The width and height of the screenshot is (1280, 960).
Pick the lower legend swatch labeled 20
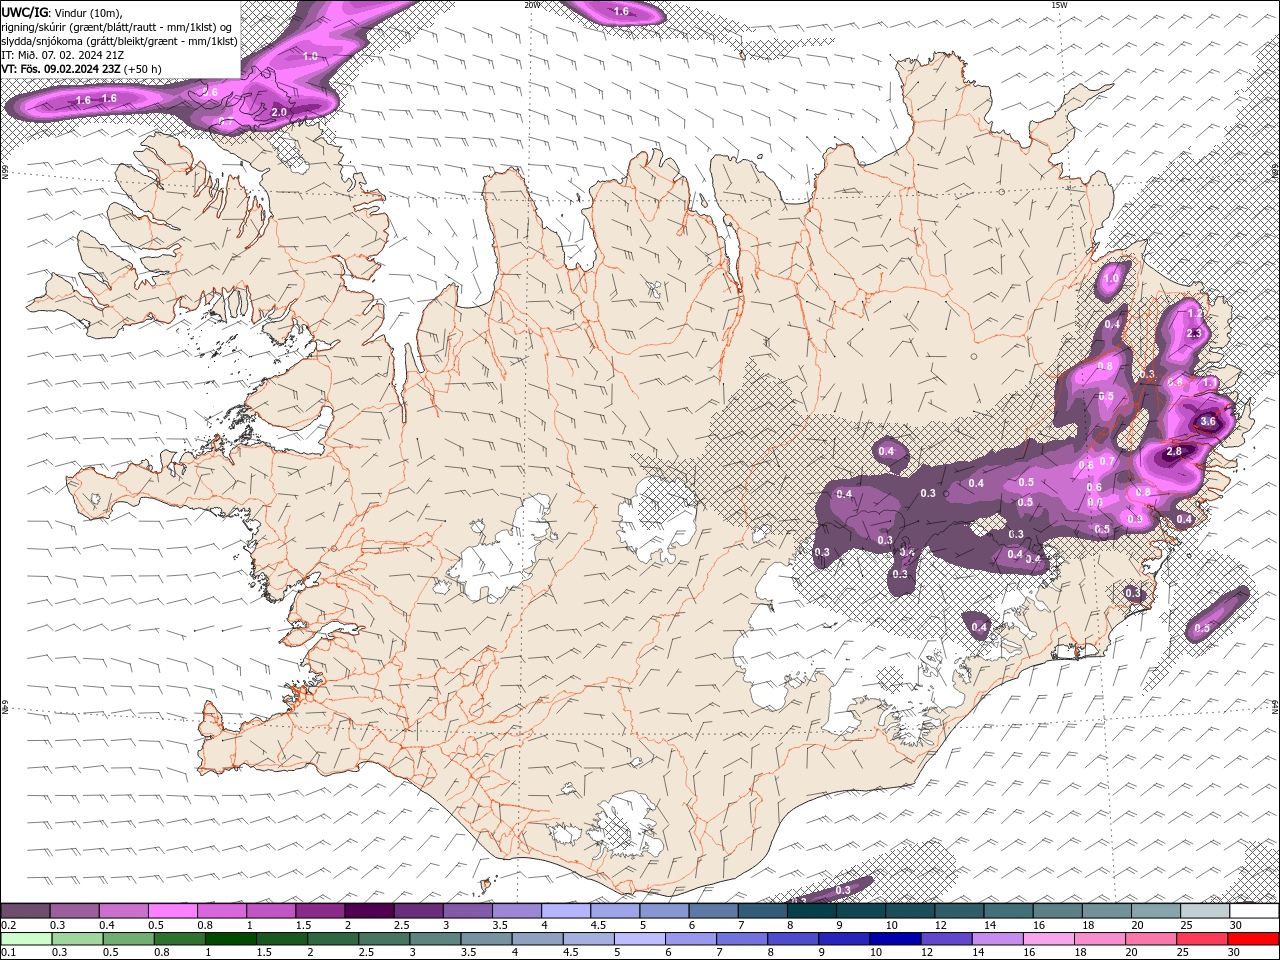pos(1150,939)
